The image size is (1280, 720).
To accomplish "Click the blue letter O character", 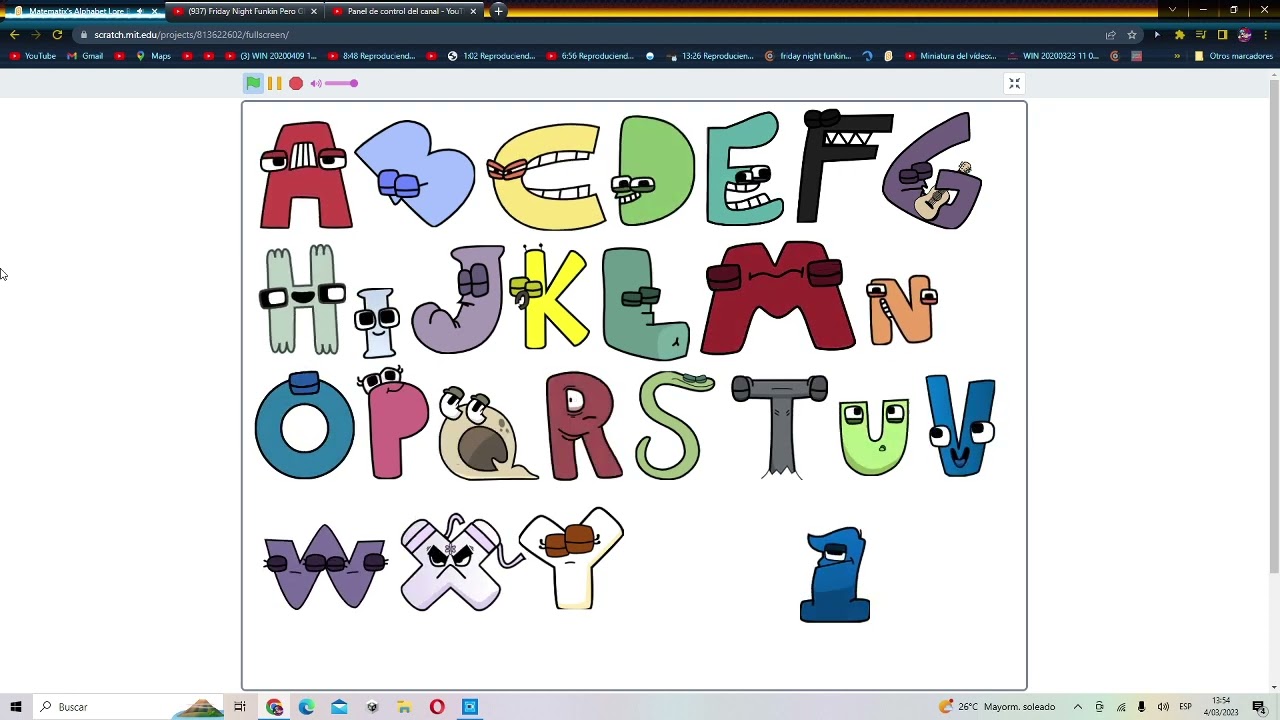I will (304, 425).
